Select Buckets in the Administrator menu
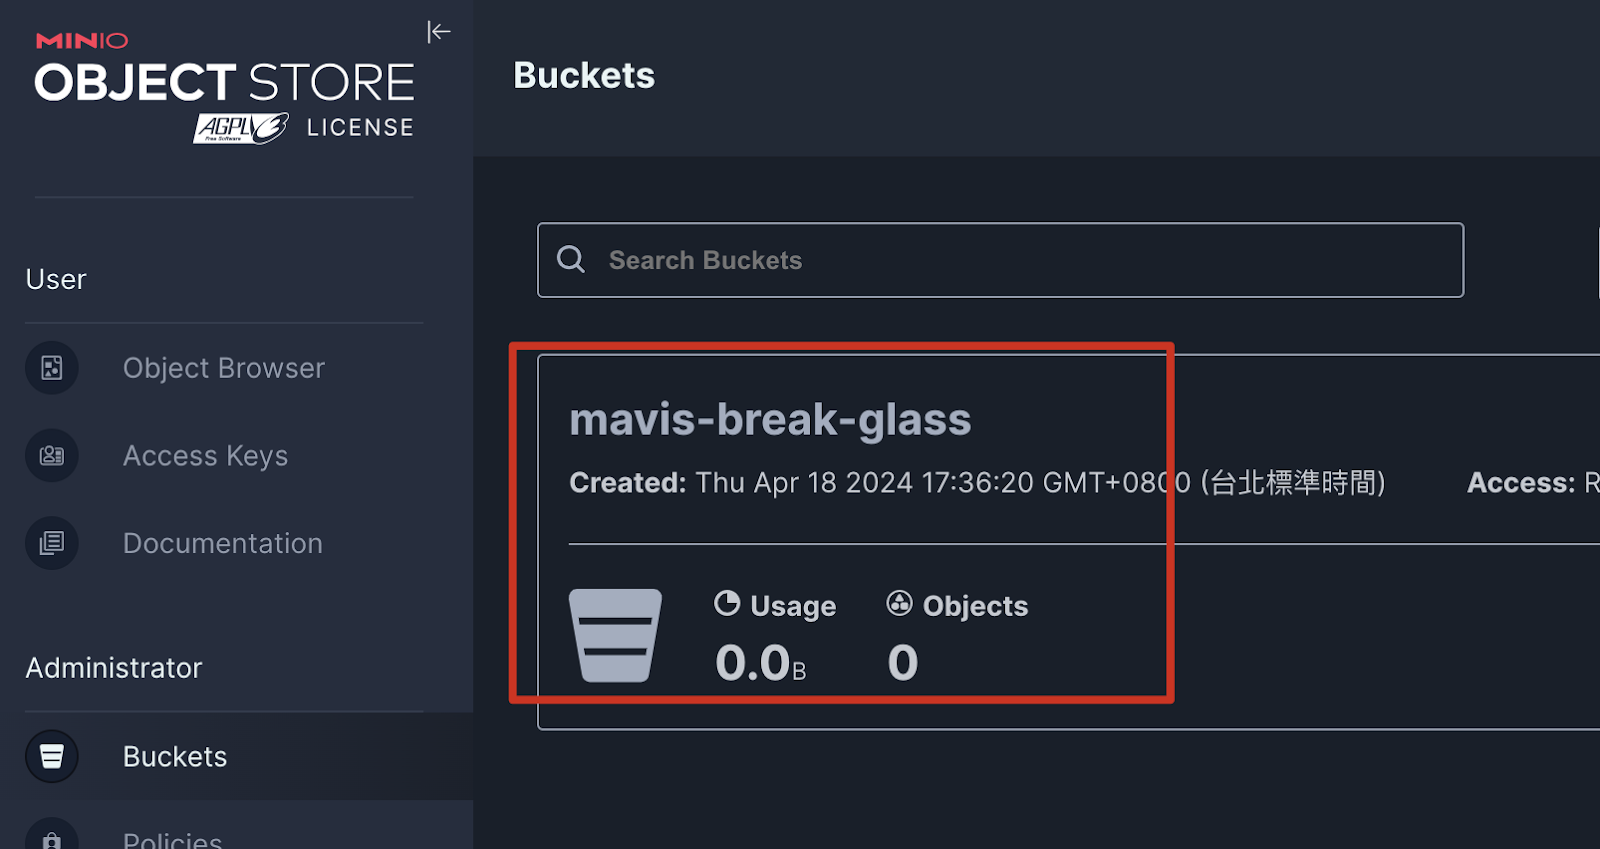Screen dimensions: 1600x849 175,756
